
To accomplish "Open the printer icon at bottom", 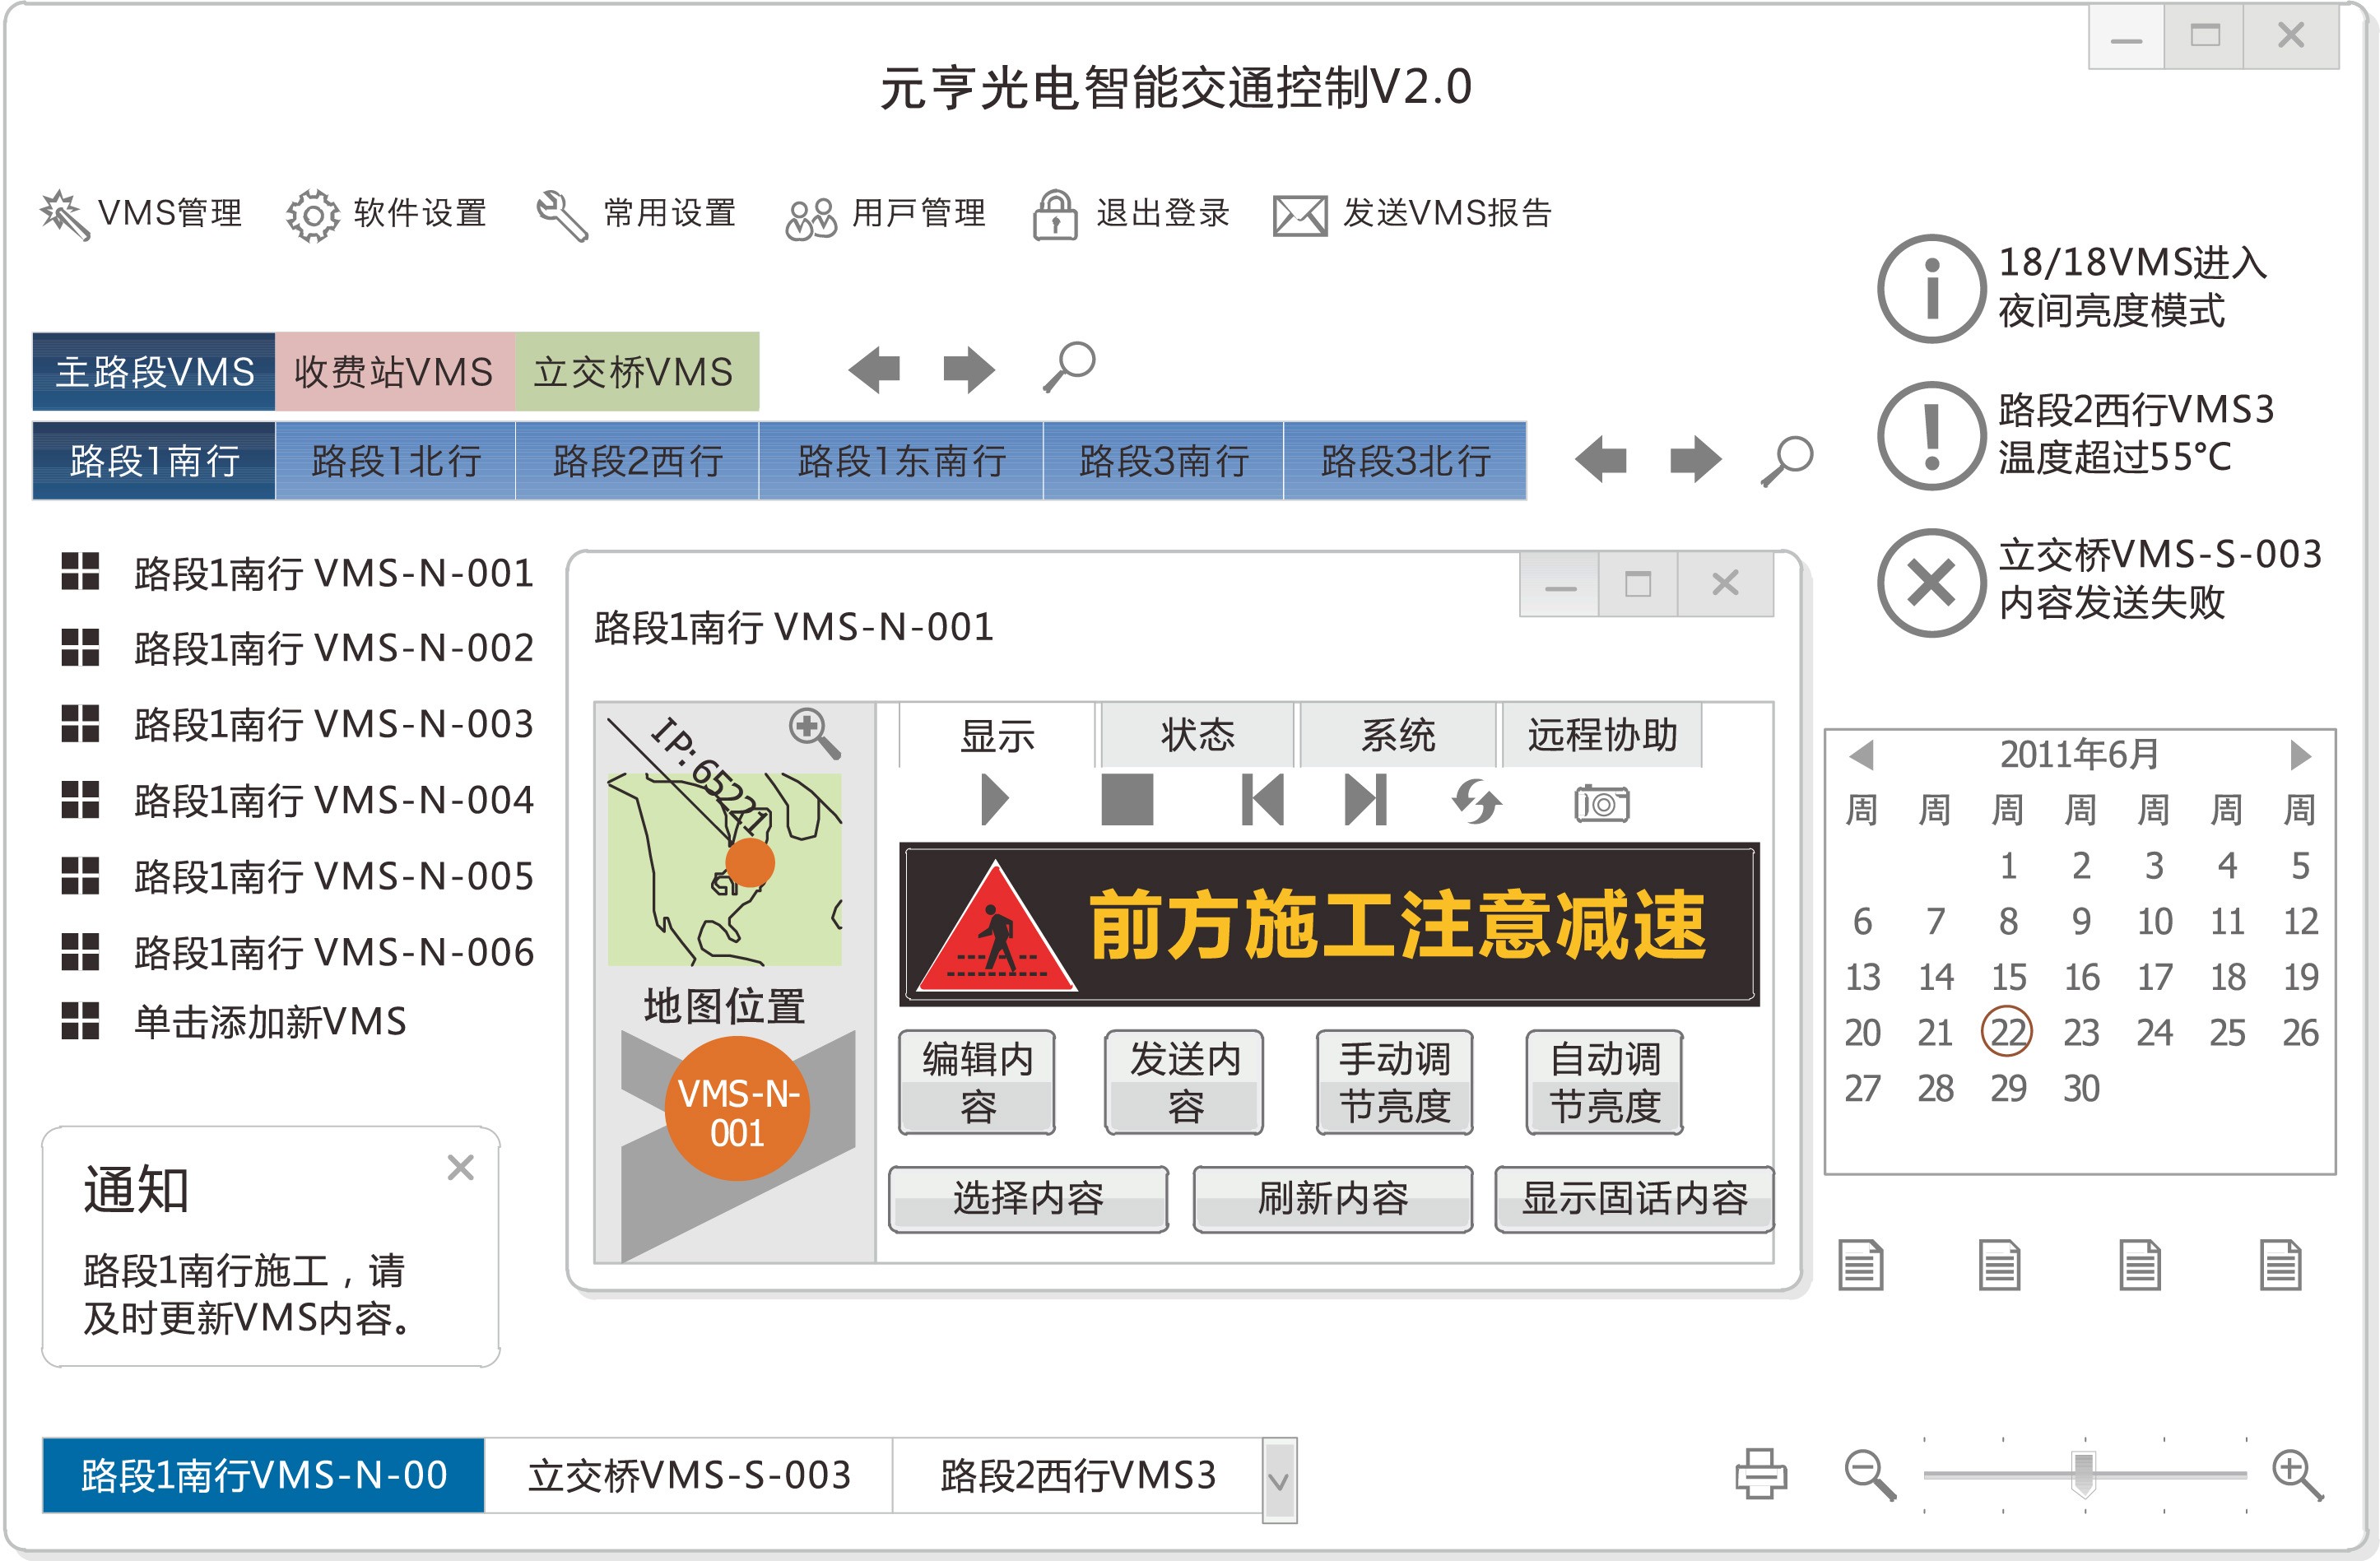I will pos(1760,1473).
